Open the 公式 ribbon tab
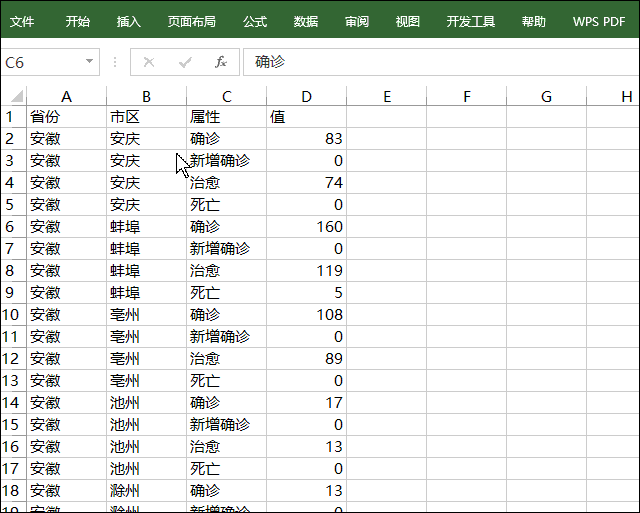 pos(255,21)
